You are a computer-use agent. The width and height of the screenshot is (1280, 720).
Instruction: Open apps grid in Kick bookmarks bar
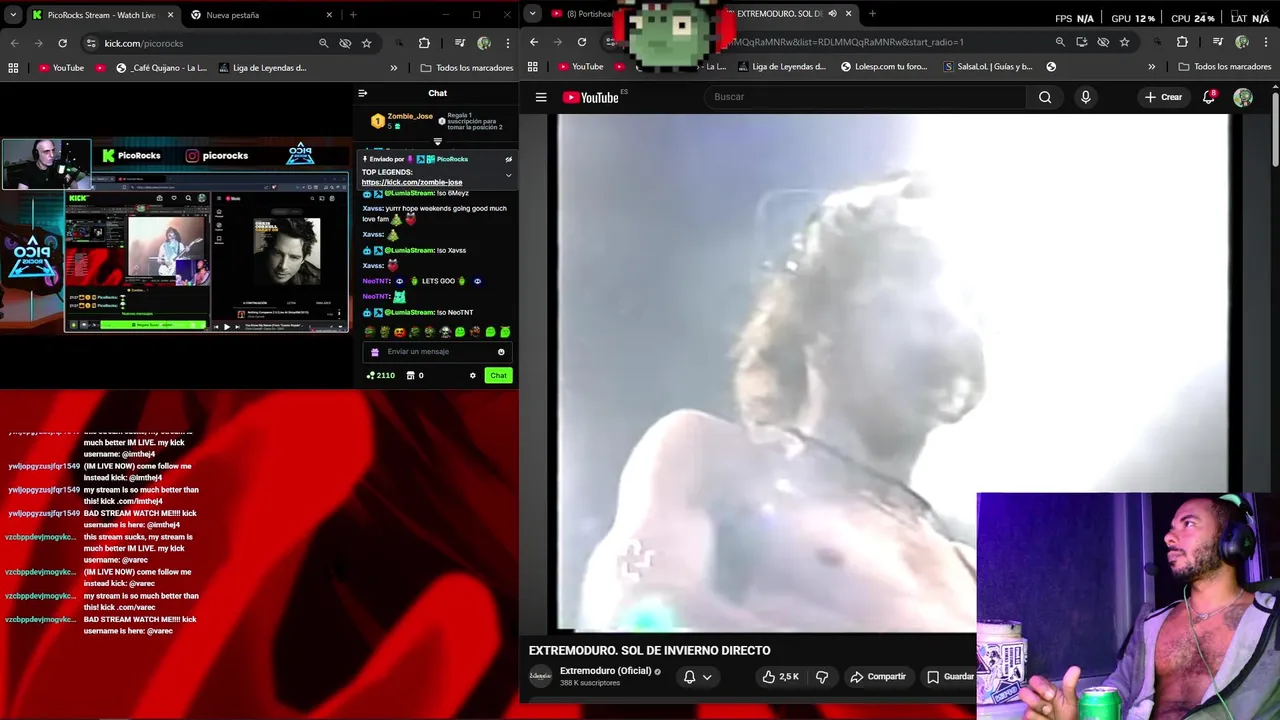13,68
